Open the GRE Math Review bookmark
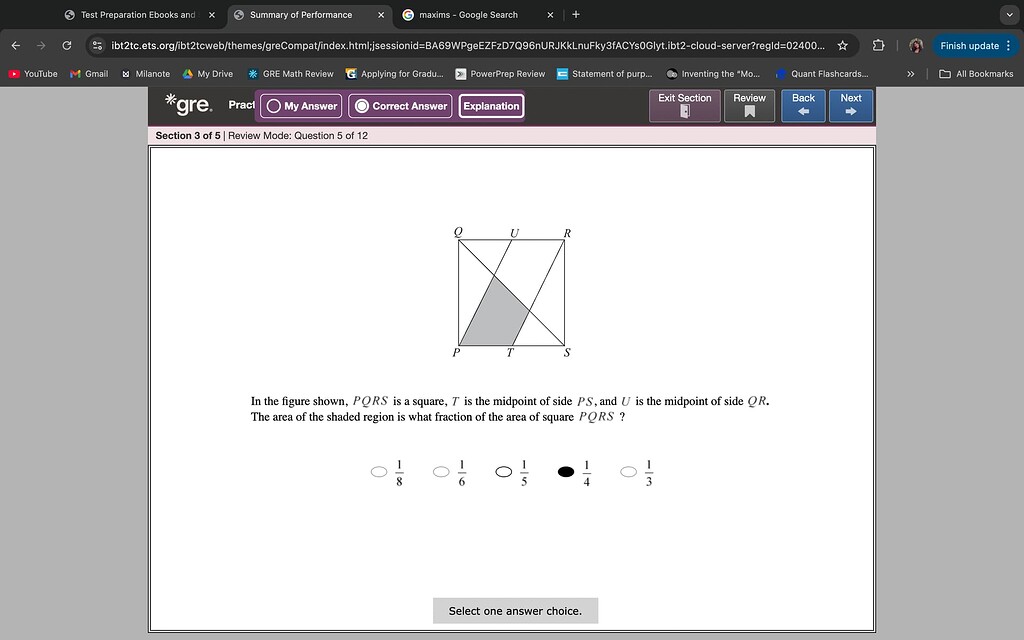The width and height of the screenshot is (1024, 640). coord(290,73)
